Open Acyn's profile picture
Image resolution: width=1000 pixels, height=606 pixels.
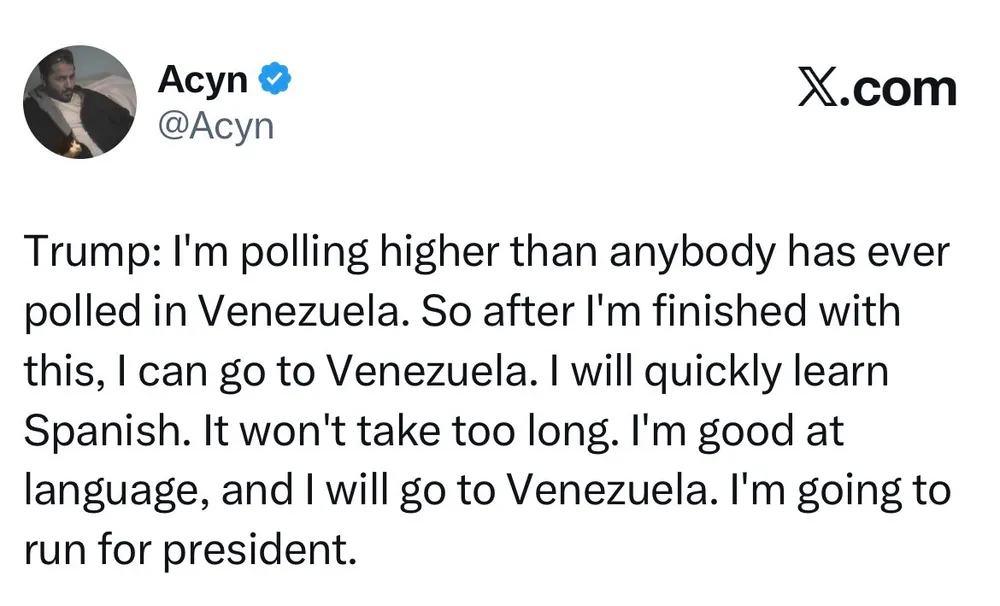79,102
